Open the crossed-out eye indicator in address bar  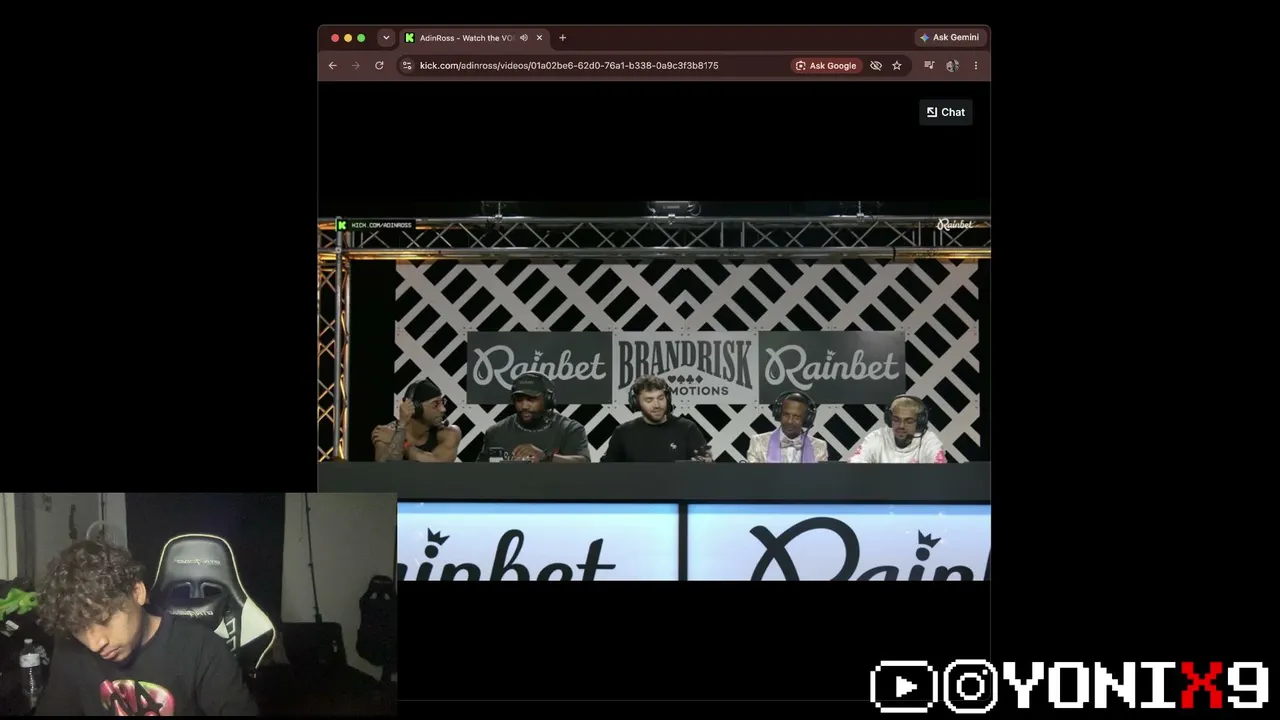coord(876,66)
